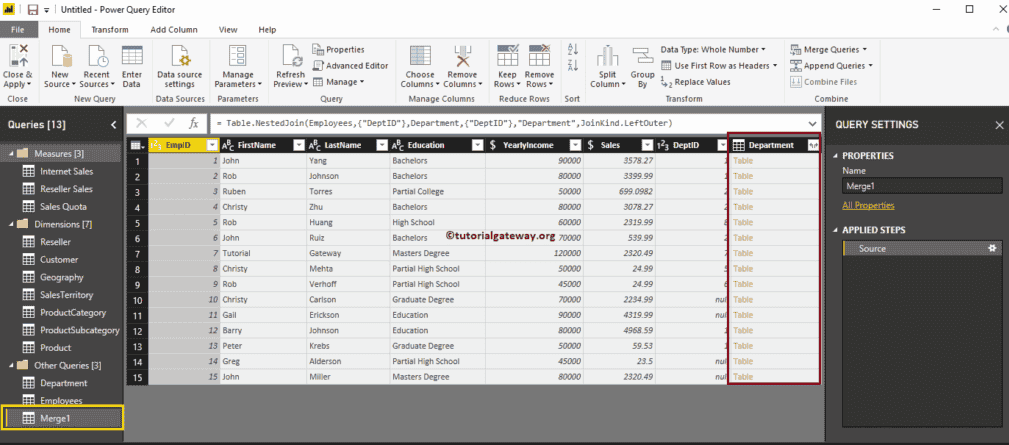Expand the Department column with its expand icon
The width and height of the screenshot is (1009, 445).
(x=813, y=145)
